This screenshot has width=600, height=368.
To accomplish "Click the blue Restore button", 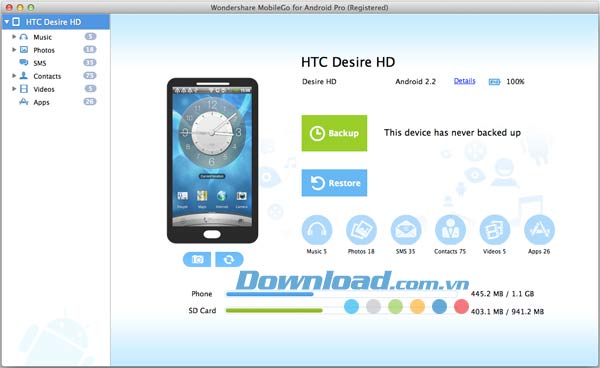I will (x=334, y=183).
